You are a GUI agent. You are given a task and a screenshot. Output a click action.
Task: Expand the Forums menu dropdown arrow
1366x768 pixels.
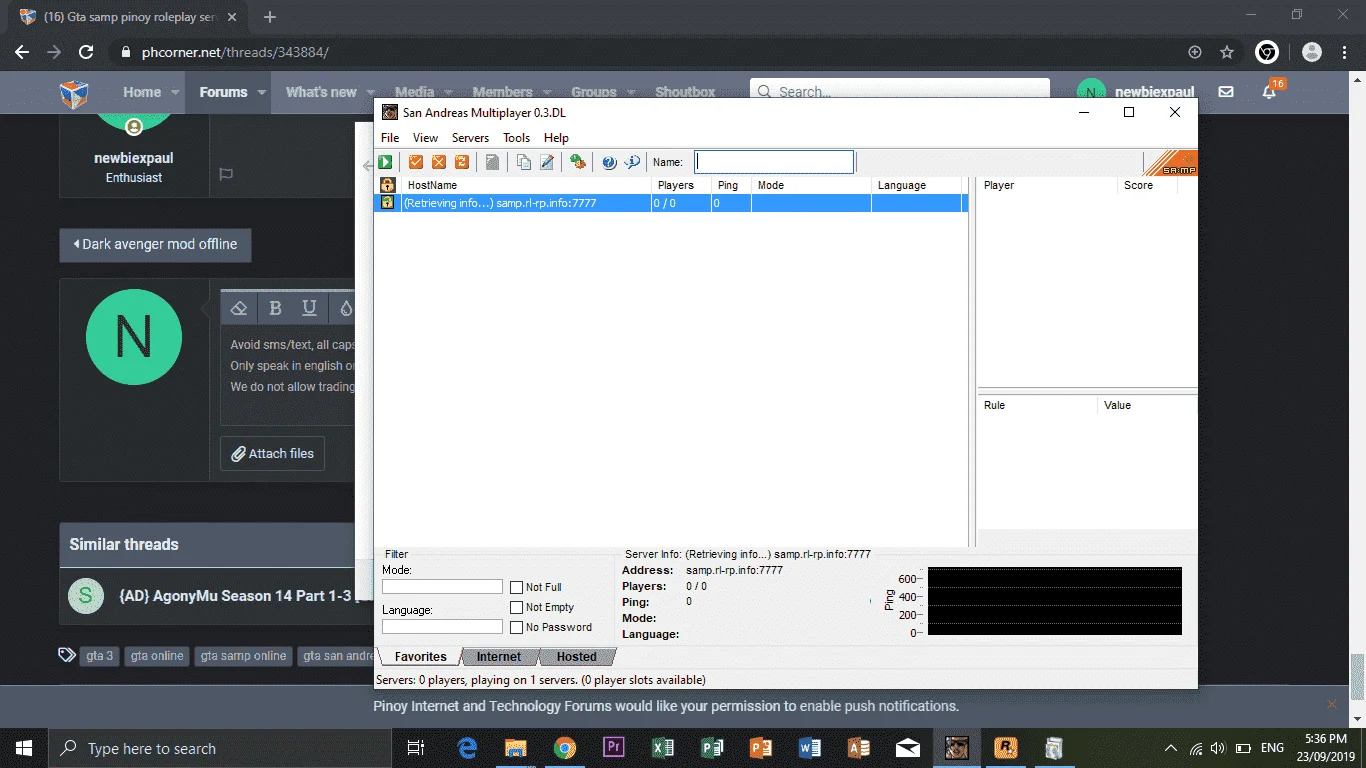[x=262, y=92]
